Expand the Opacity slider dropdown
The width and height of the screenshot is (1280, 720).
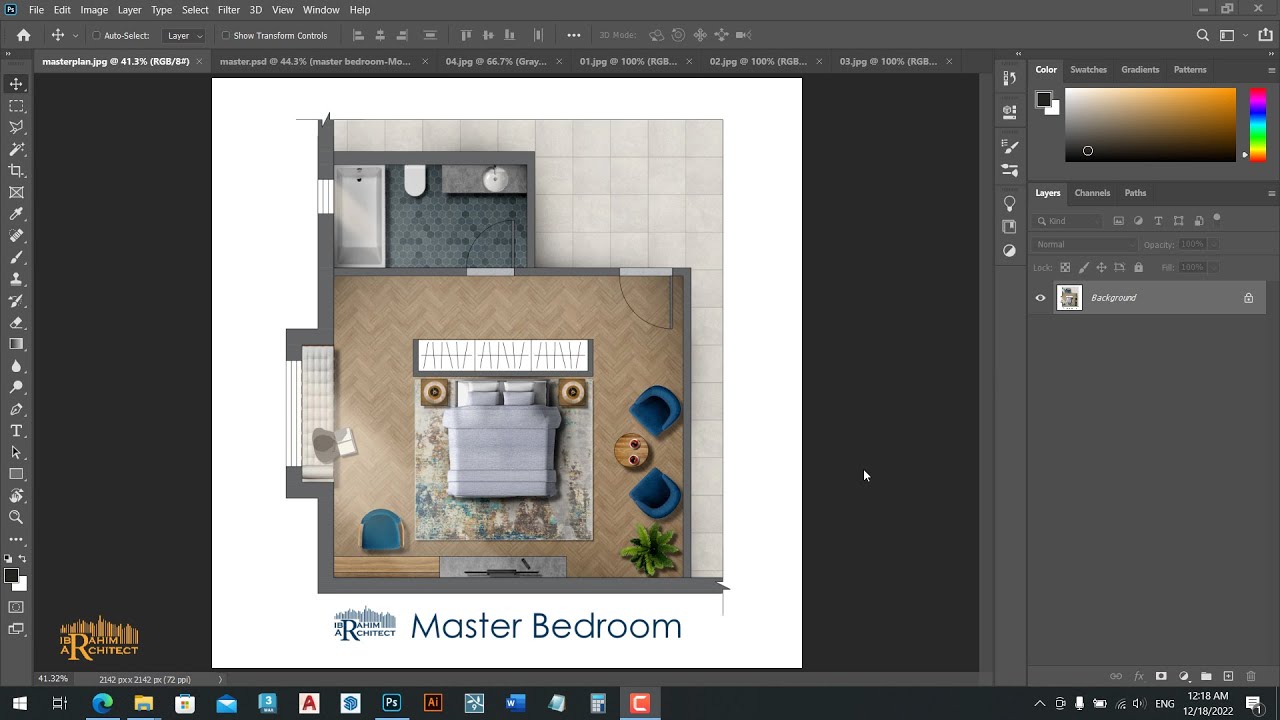[1213, 244]
